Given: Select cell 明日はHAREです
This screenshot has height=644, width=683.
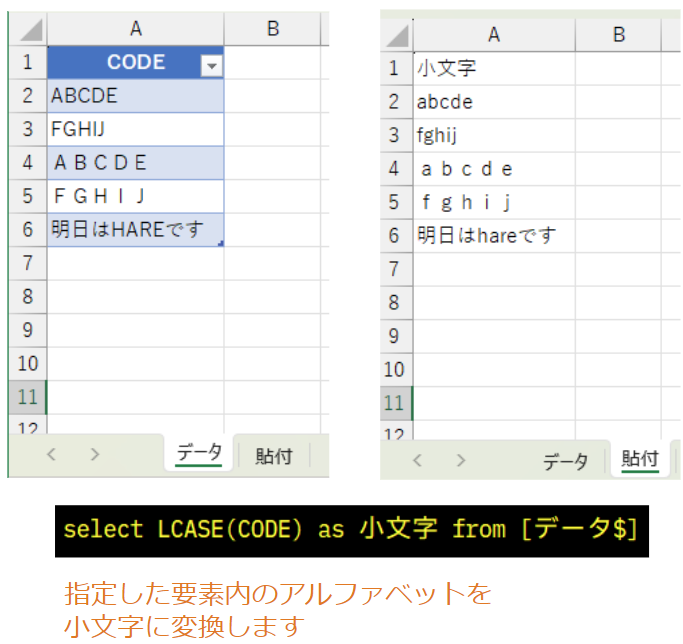Looking at the screenshot, I should click(x=135, y=230).
